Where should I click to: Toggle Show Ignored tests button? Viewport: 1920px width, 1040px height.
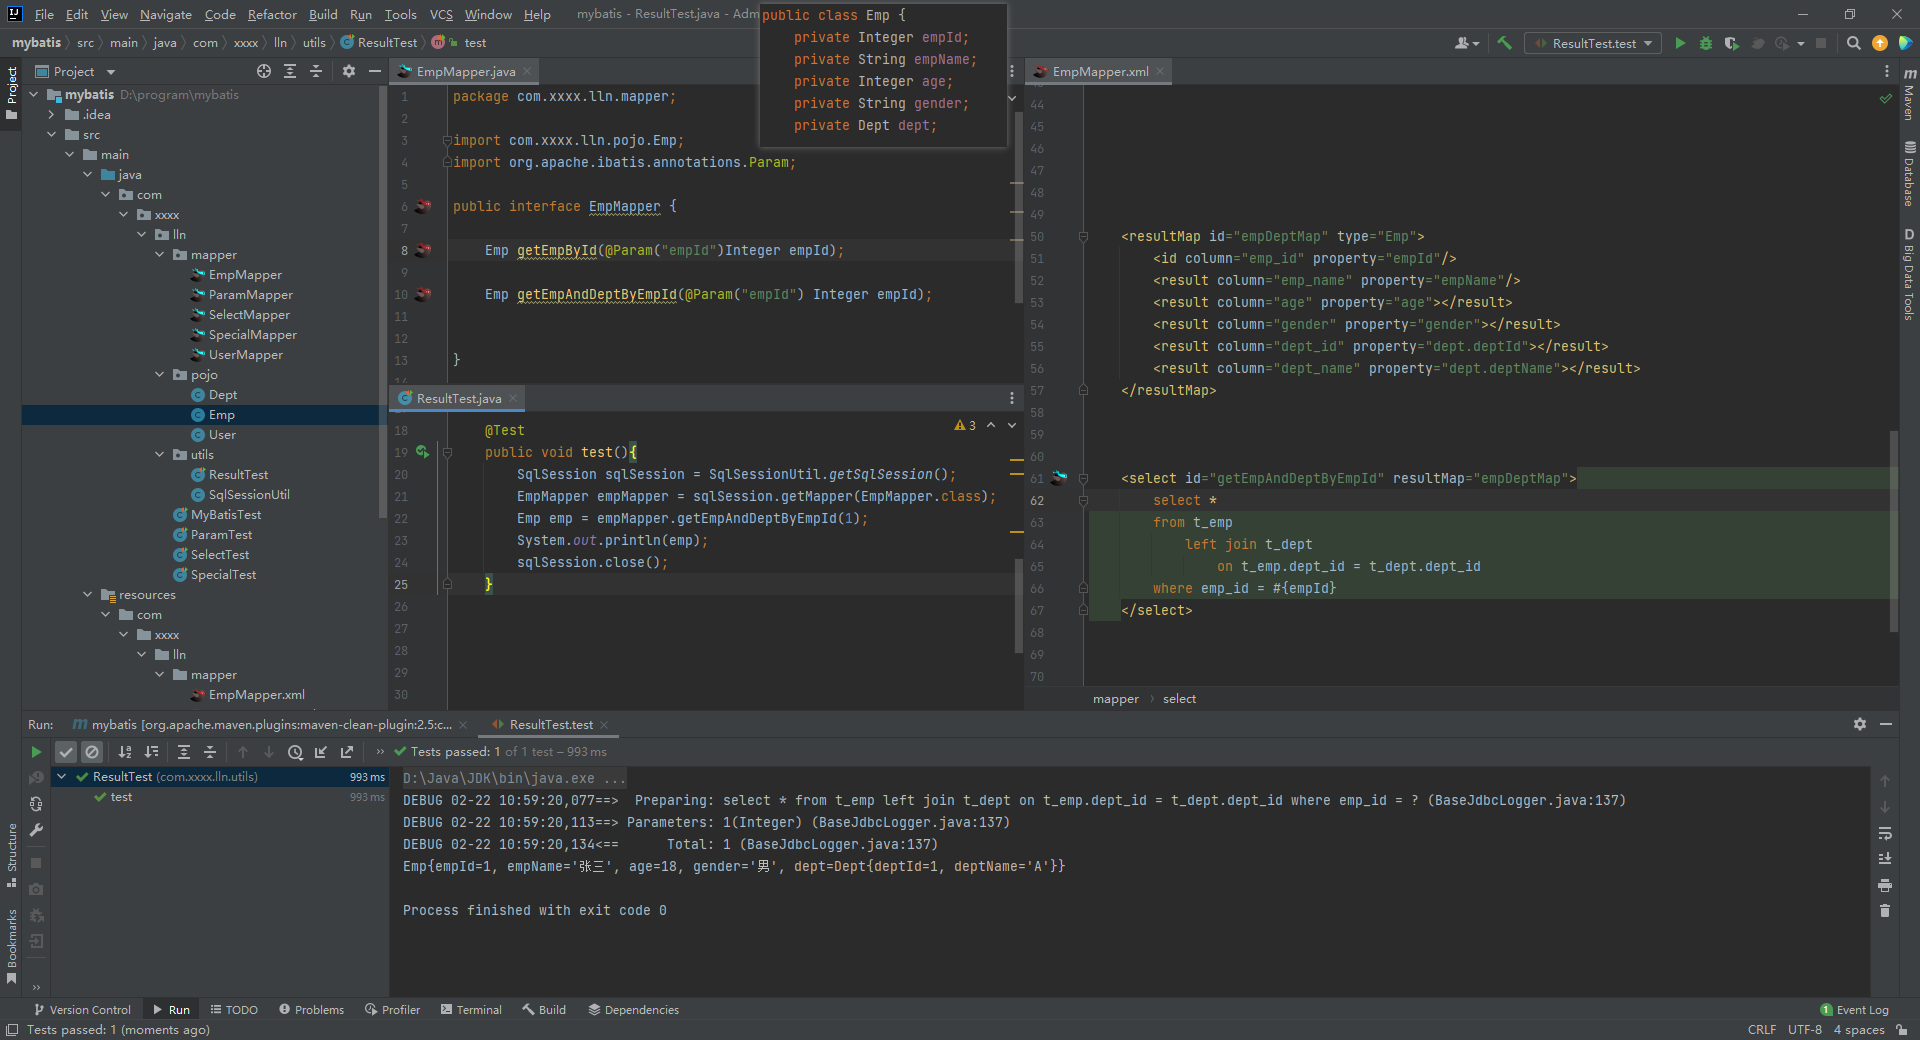click(92, 752)
